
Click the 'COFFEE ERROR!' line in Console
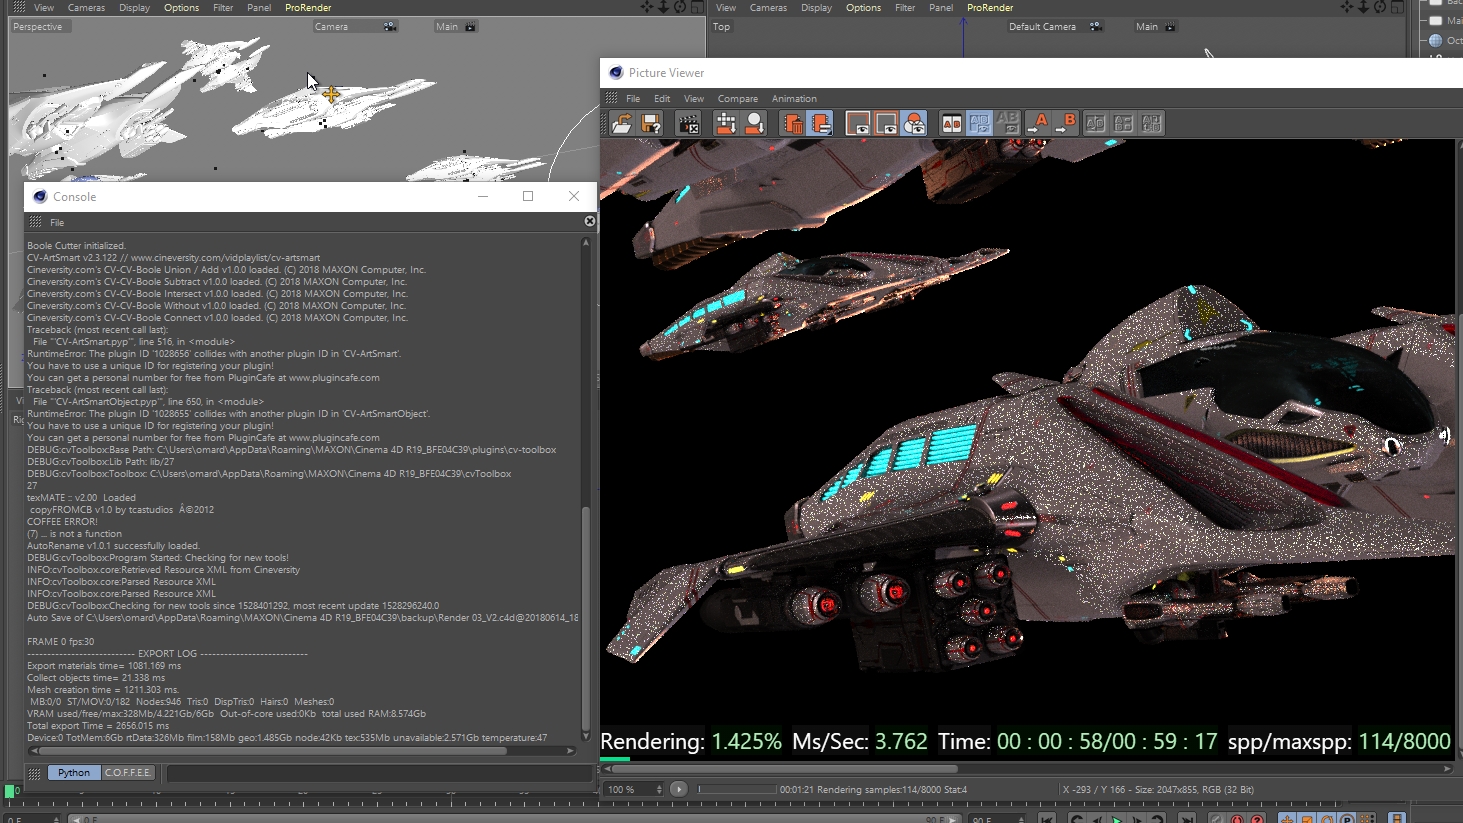click(63, 522)
